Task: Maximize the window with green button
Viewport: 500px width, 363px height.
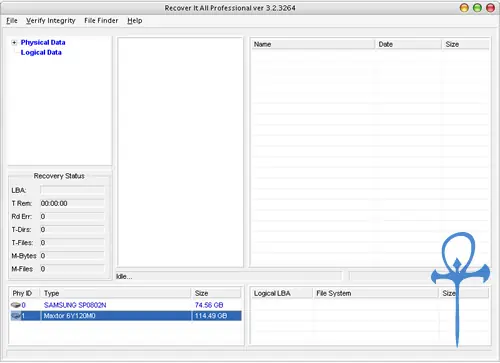Action: coord(477,8)
